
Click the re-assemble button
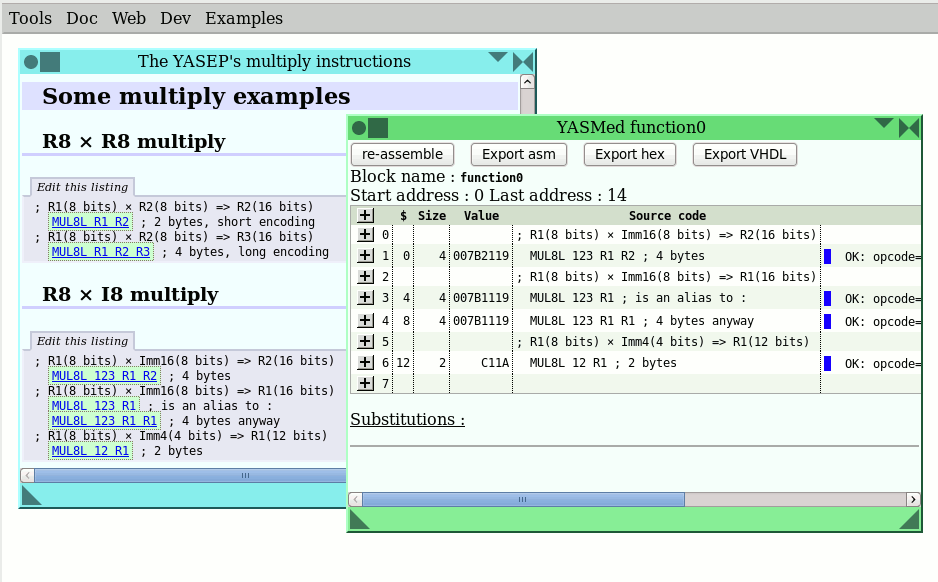click(x=402, y=154)
